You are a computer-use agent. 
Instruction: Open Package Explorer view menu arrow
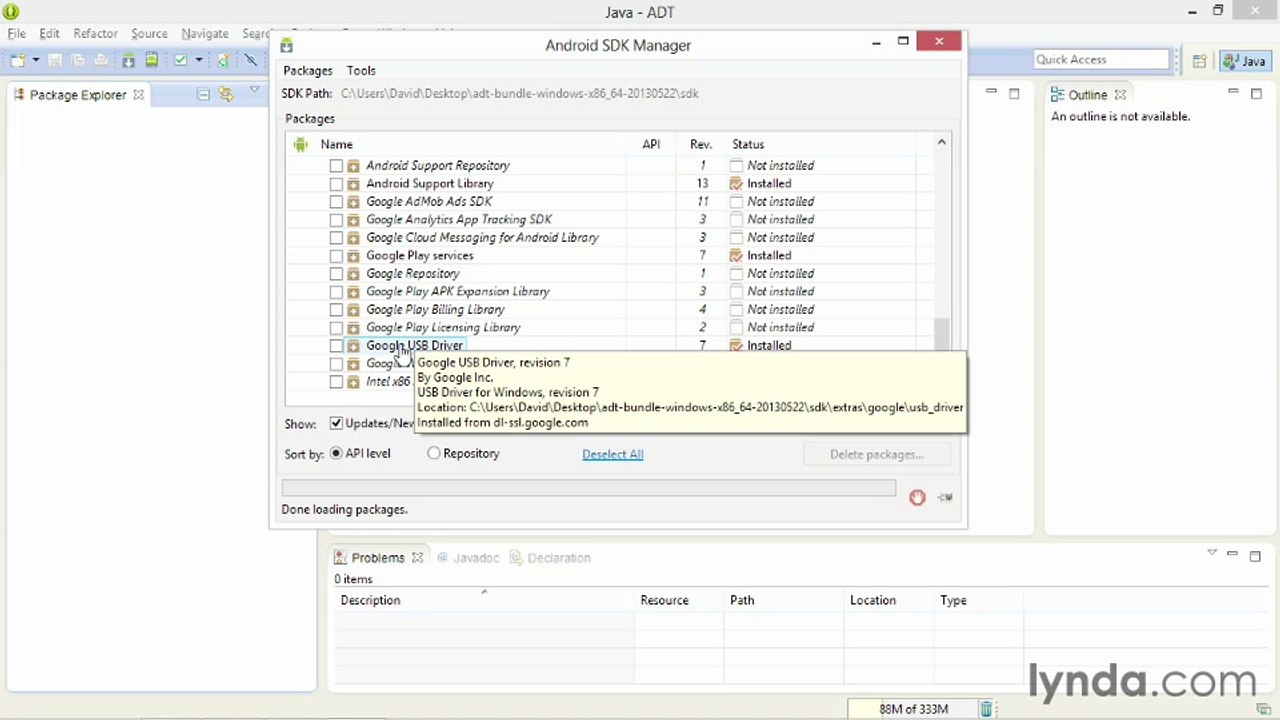coord(254,92)
